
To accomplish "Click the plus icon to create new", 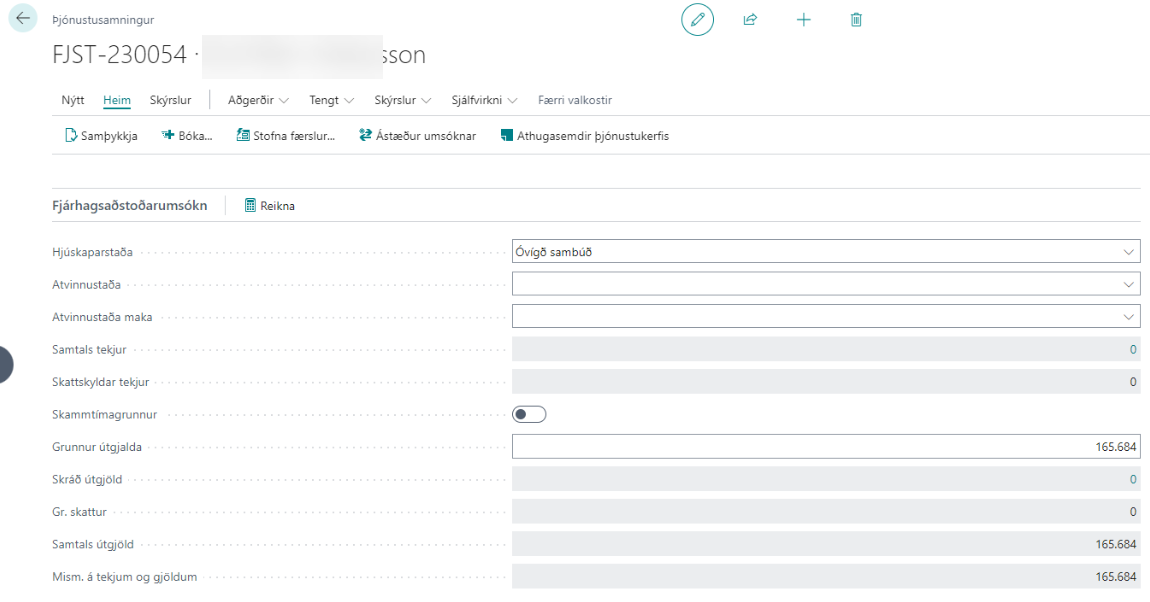I will click(x=803, y=20).
